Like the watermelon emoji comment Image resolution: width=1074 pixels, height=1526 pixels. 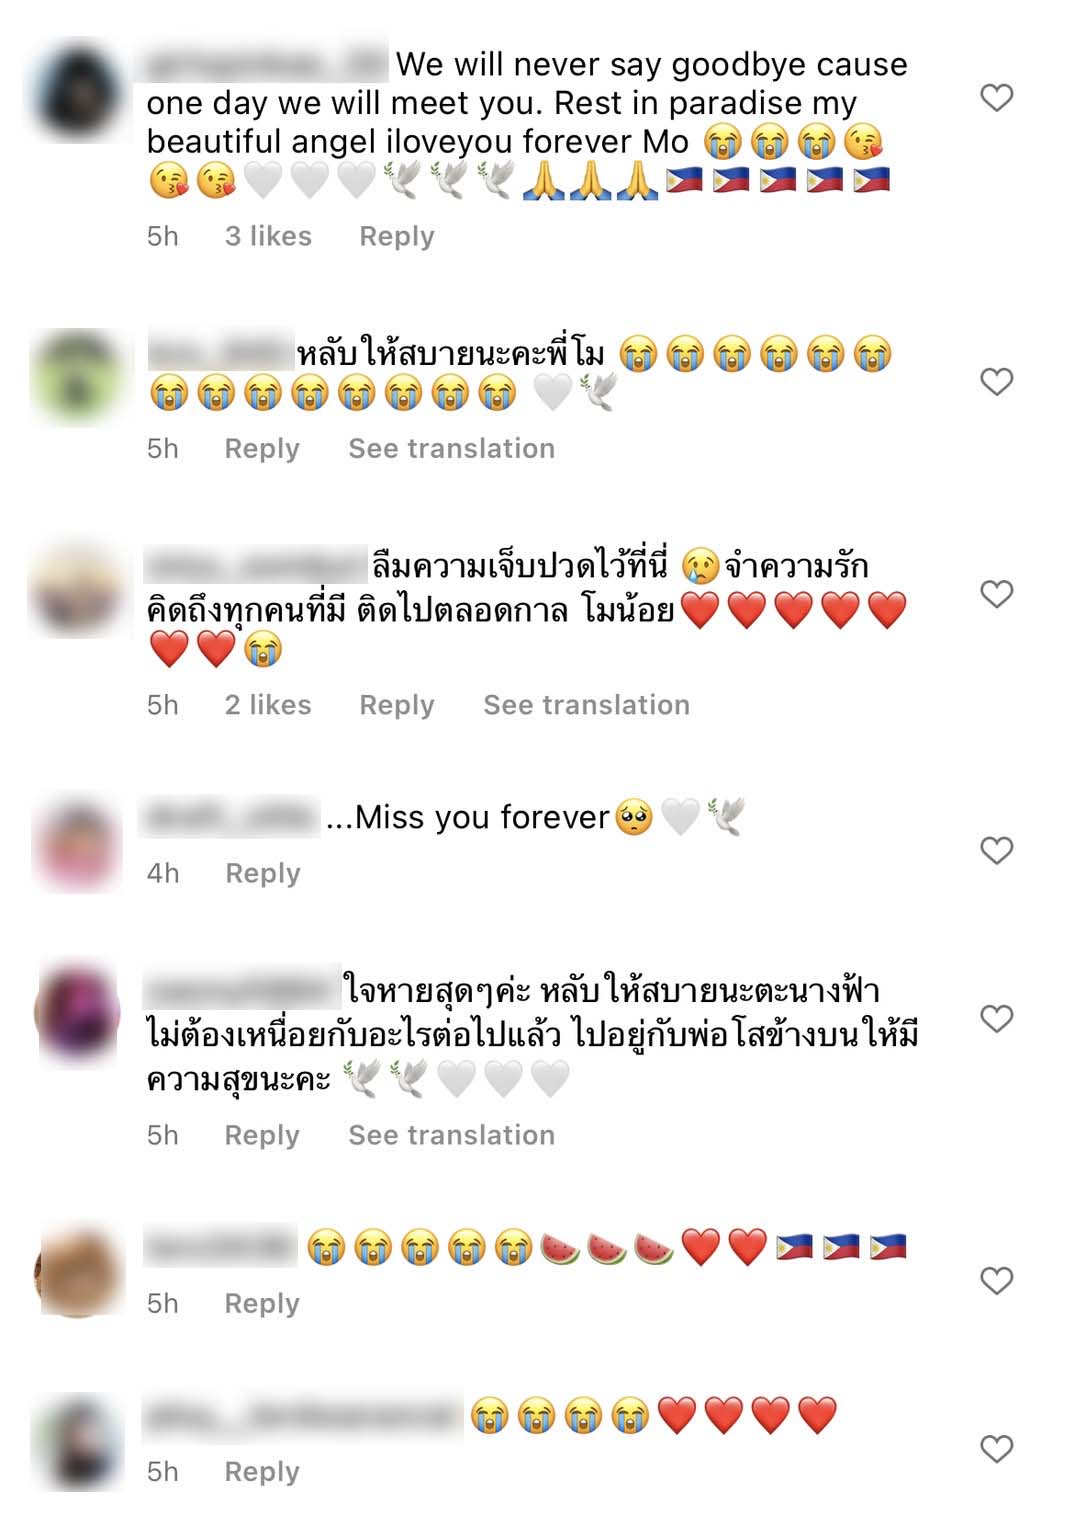(x=996, y=1280)
